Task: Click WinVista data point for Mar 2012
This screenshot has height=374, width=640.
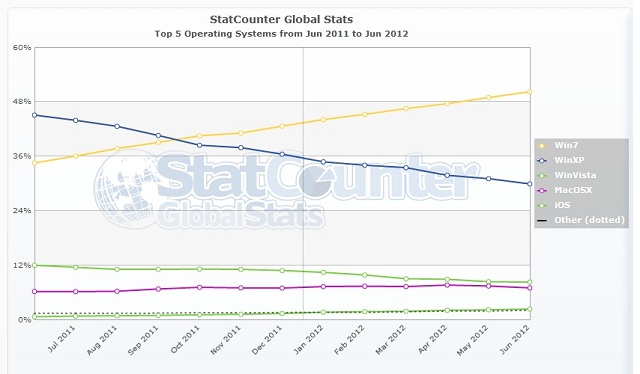Action: 406,279
